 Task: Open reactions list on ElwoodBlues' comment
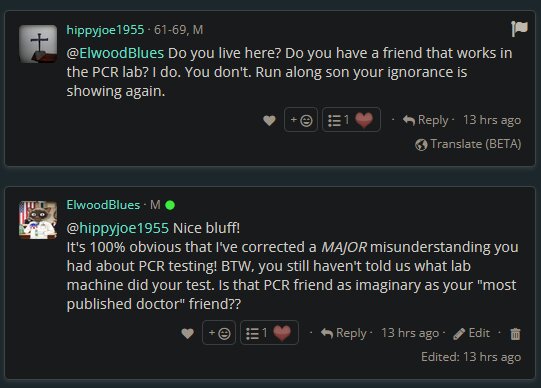point(256,333)
